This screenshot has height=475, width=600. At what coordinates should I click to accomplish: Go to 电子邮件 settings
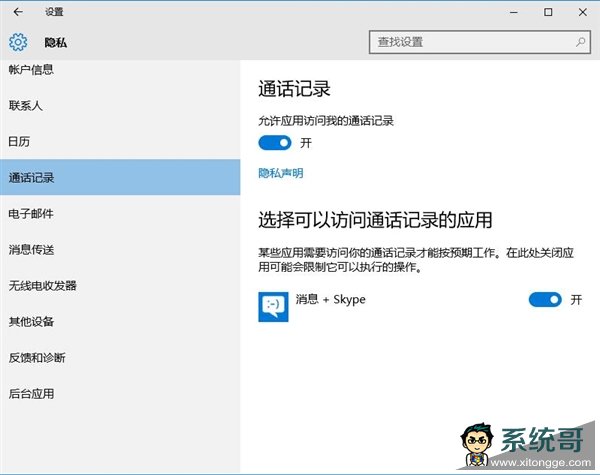(x=120, y=214)
